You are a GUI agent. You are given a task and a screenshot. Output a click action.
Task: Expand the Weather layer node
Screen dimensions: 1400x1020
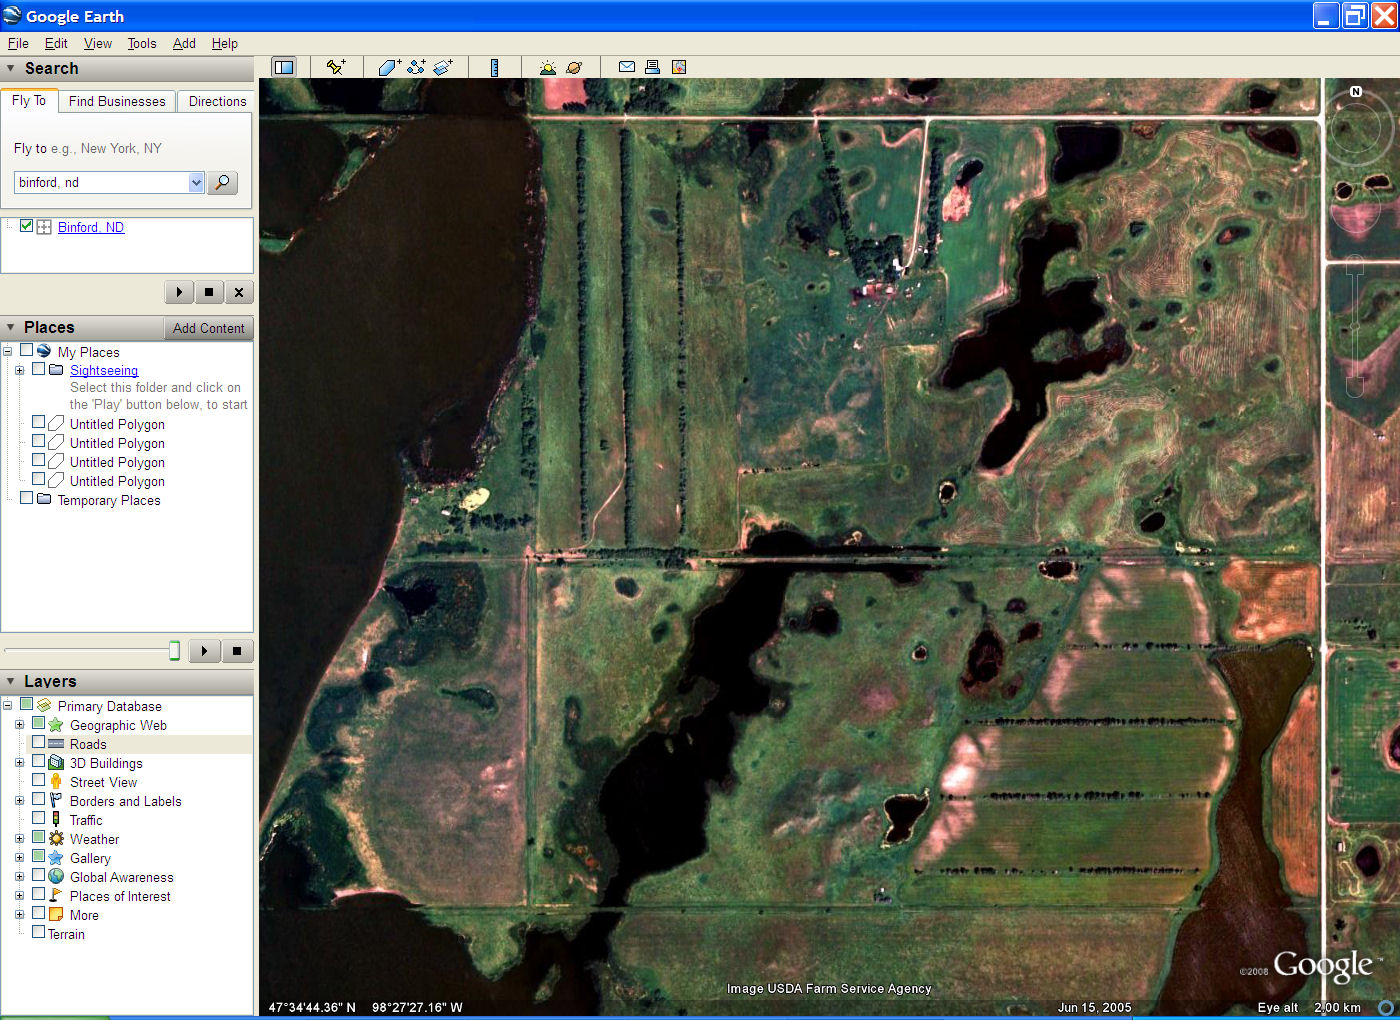tap(19, 839)
